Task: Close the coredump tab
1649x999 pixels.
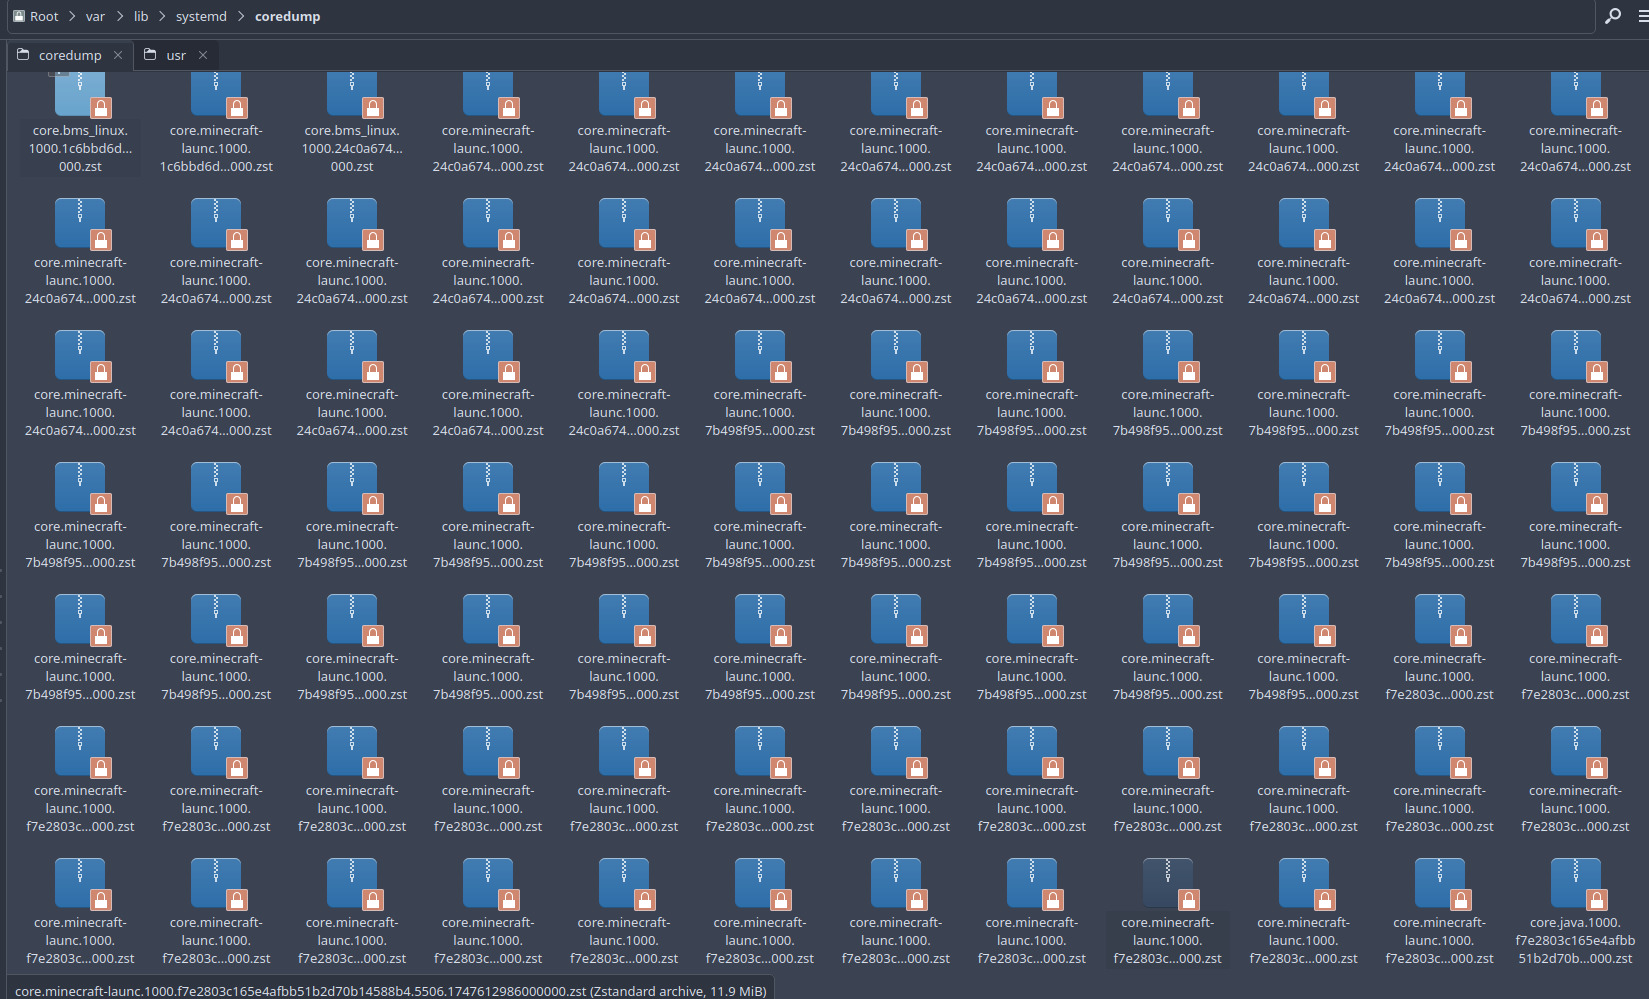Action: [x=118, y=55]
